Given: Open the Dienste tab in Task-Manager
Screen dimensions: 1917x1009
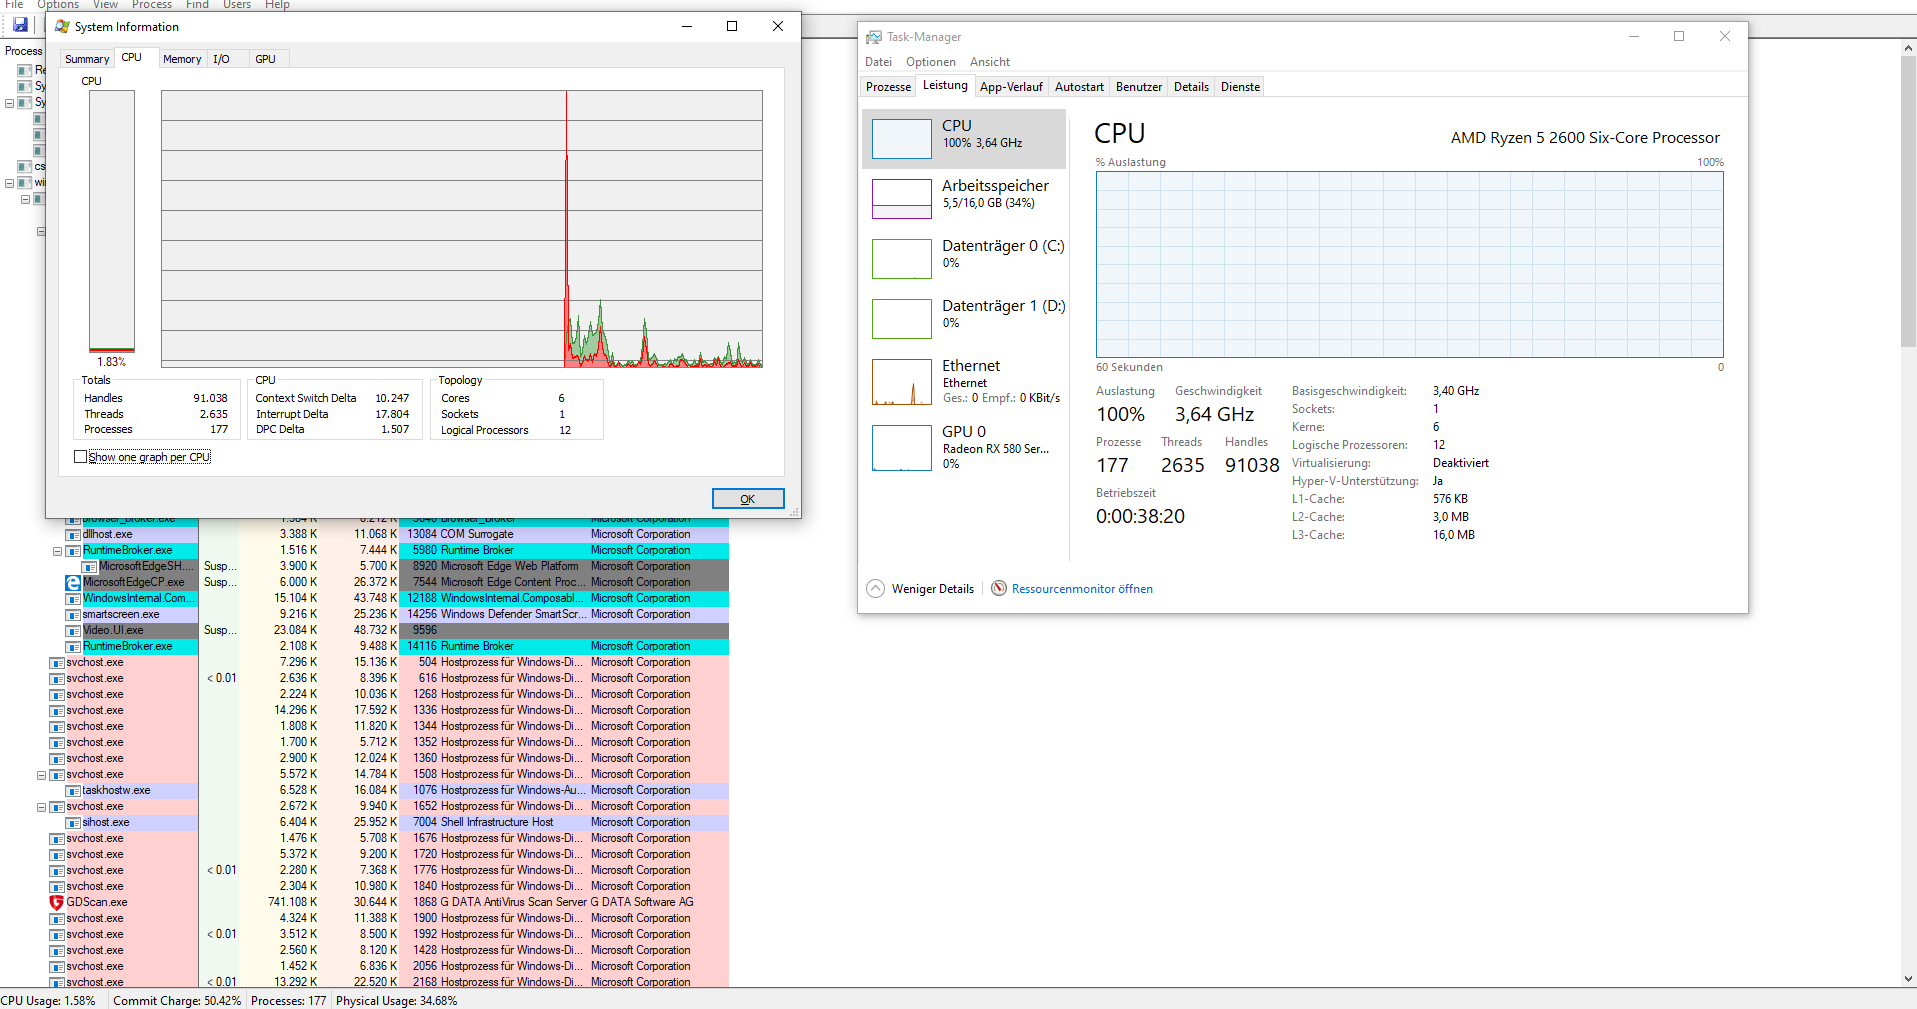Looking at the screenshot, I should [x=1240, y=87].
